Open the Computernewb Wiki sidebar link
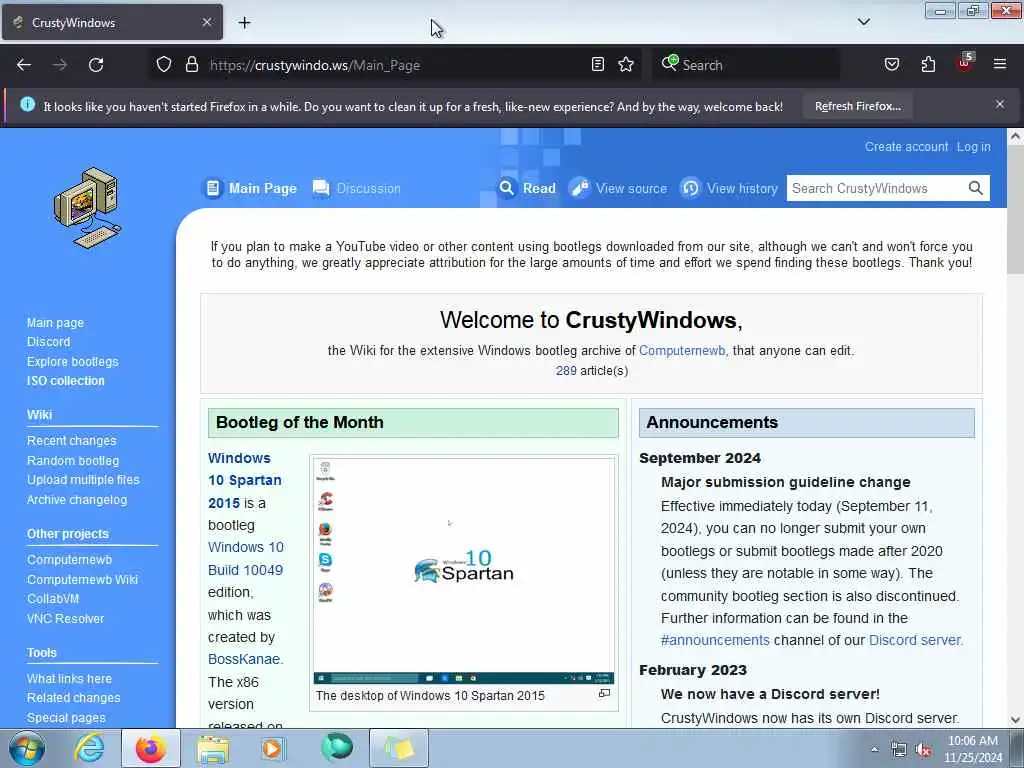Screen dimensions: 1024x768 point(82,579)
